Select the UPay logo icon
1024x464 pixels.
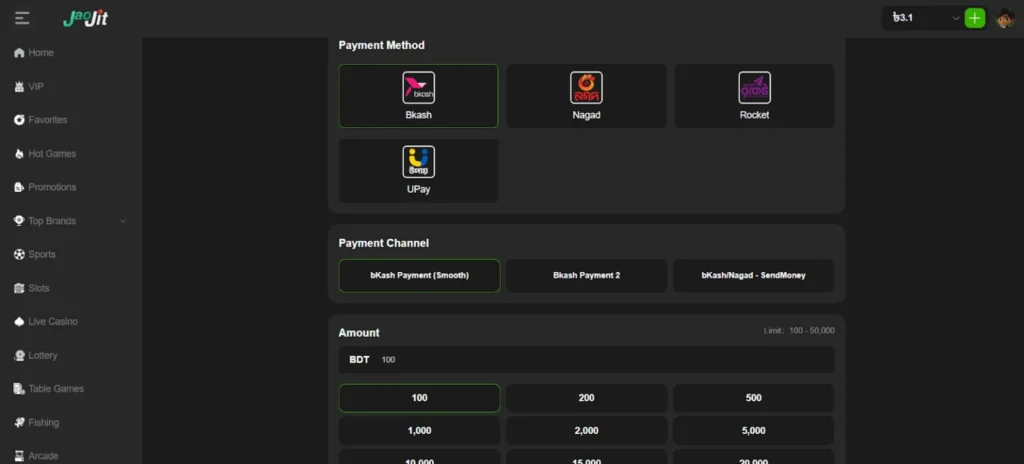point(419,162)
